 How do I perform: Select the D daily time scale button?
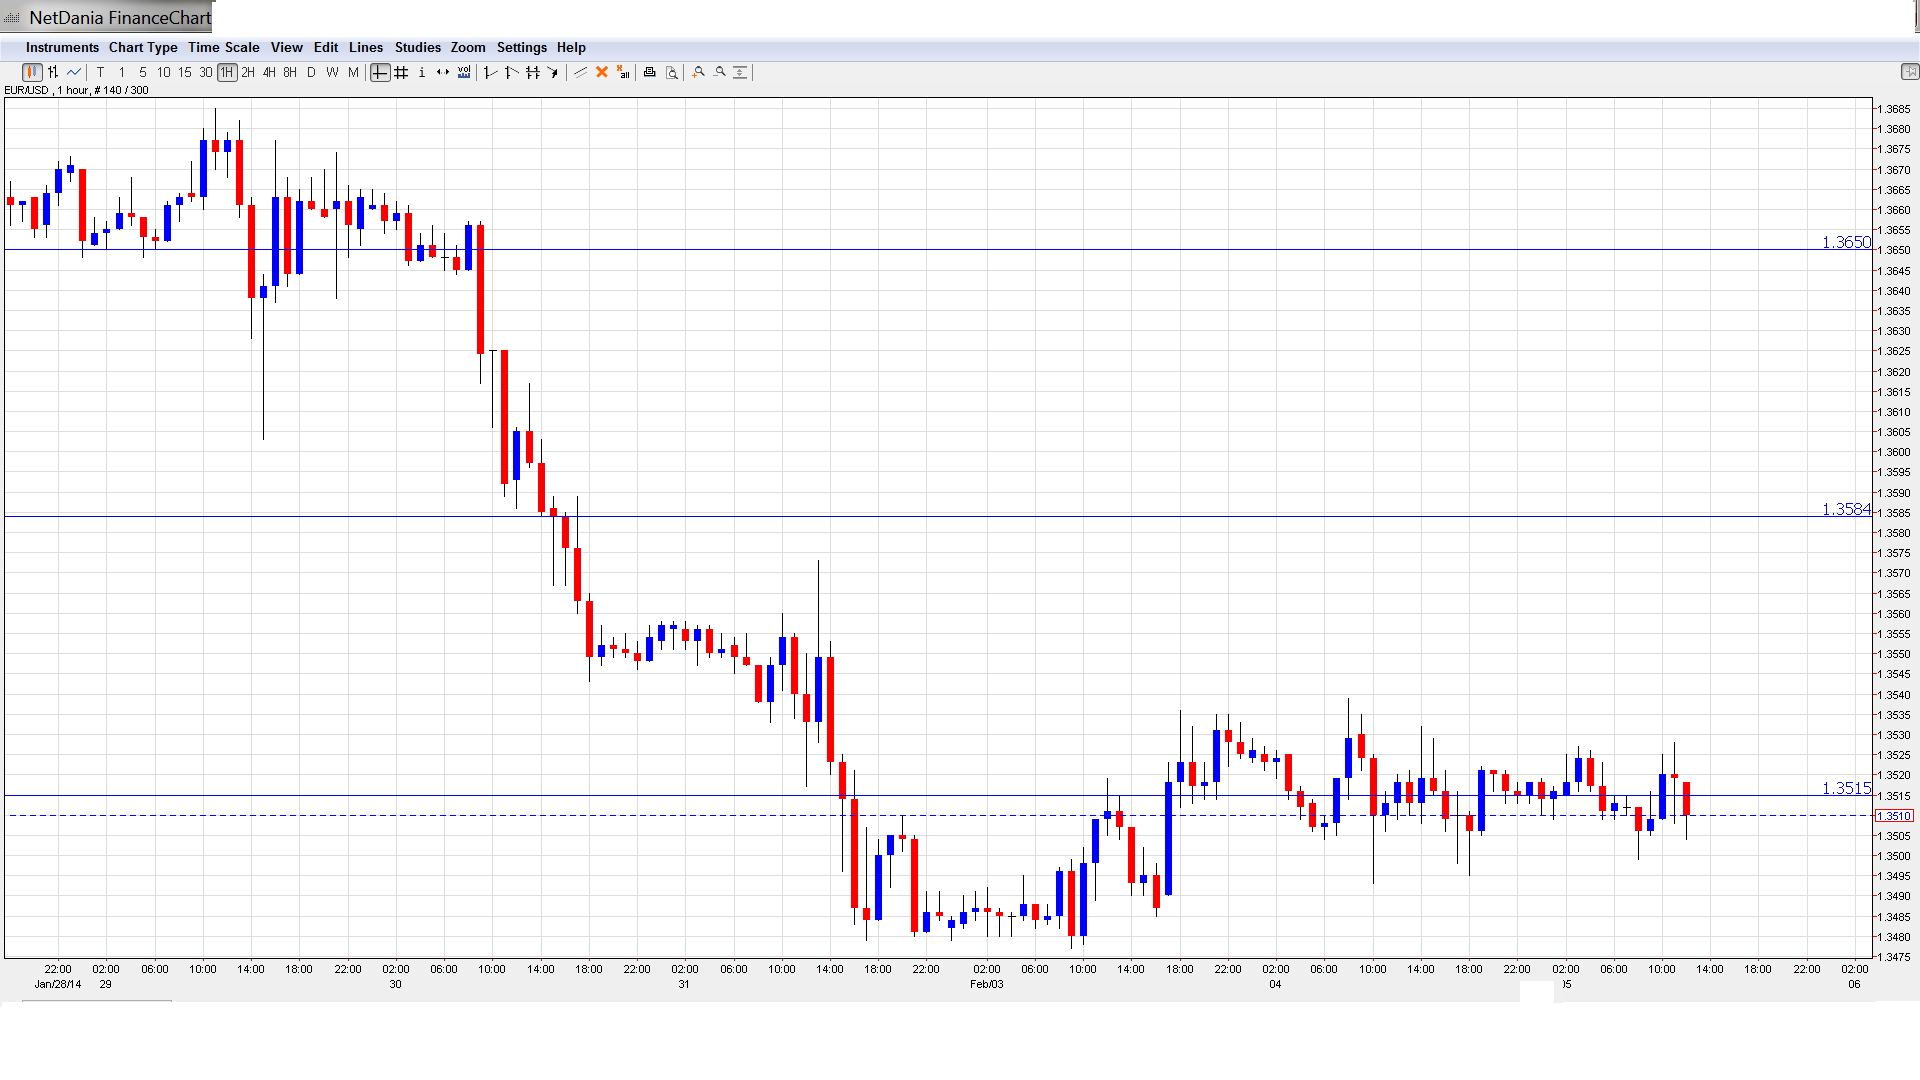(311, 72)
